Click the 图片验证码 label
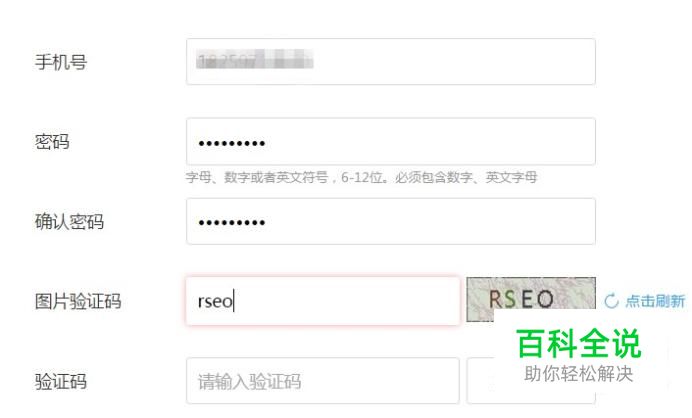Viewport: 692px width, 418px height. 78,301
